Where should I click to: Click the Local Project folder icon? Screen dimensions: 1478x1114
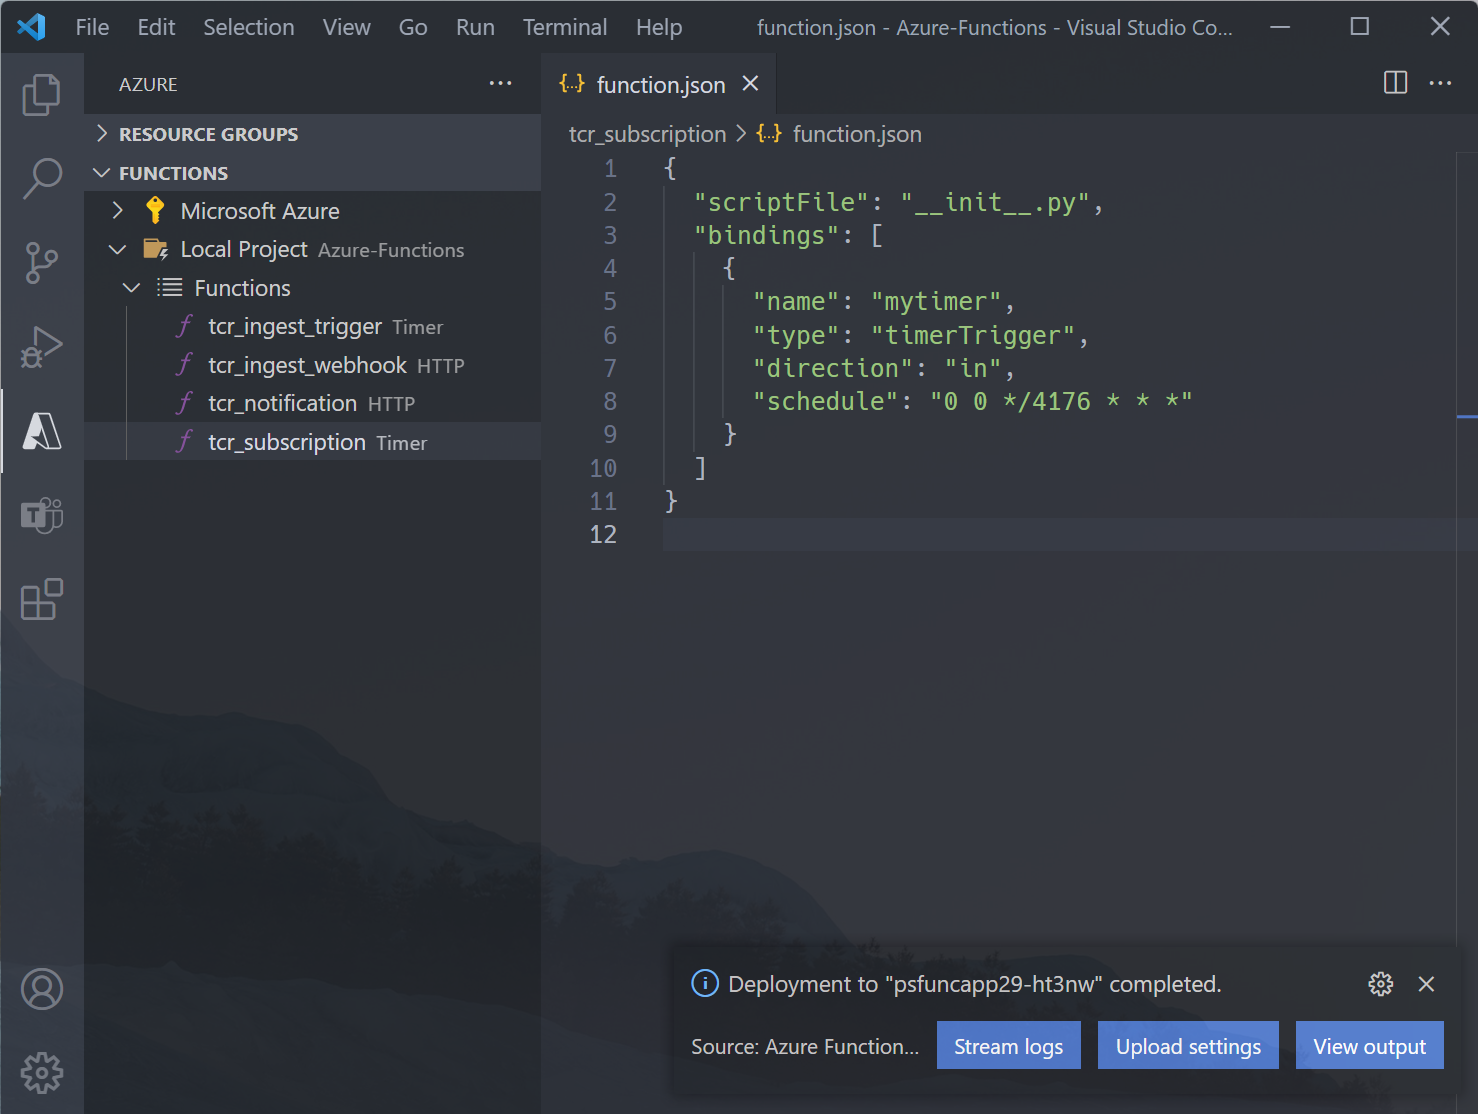tap(155, 249)
